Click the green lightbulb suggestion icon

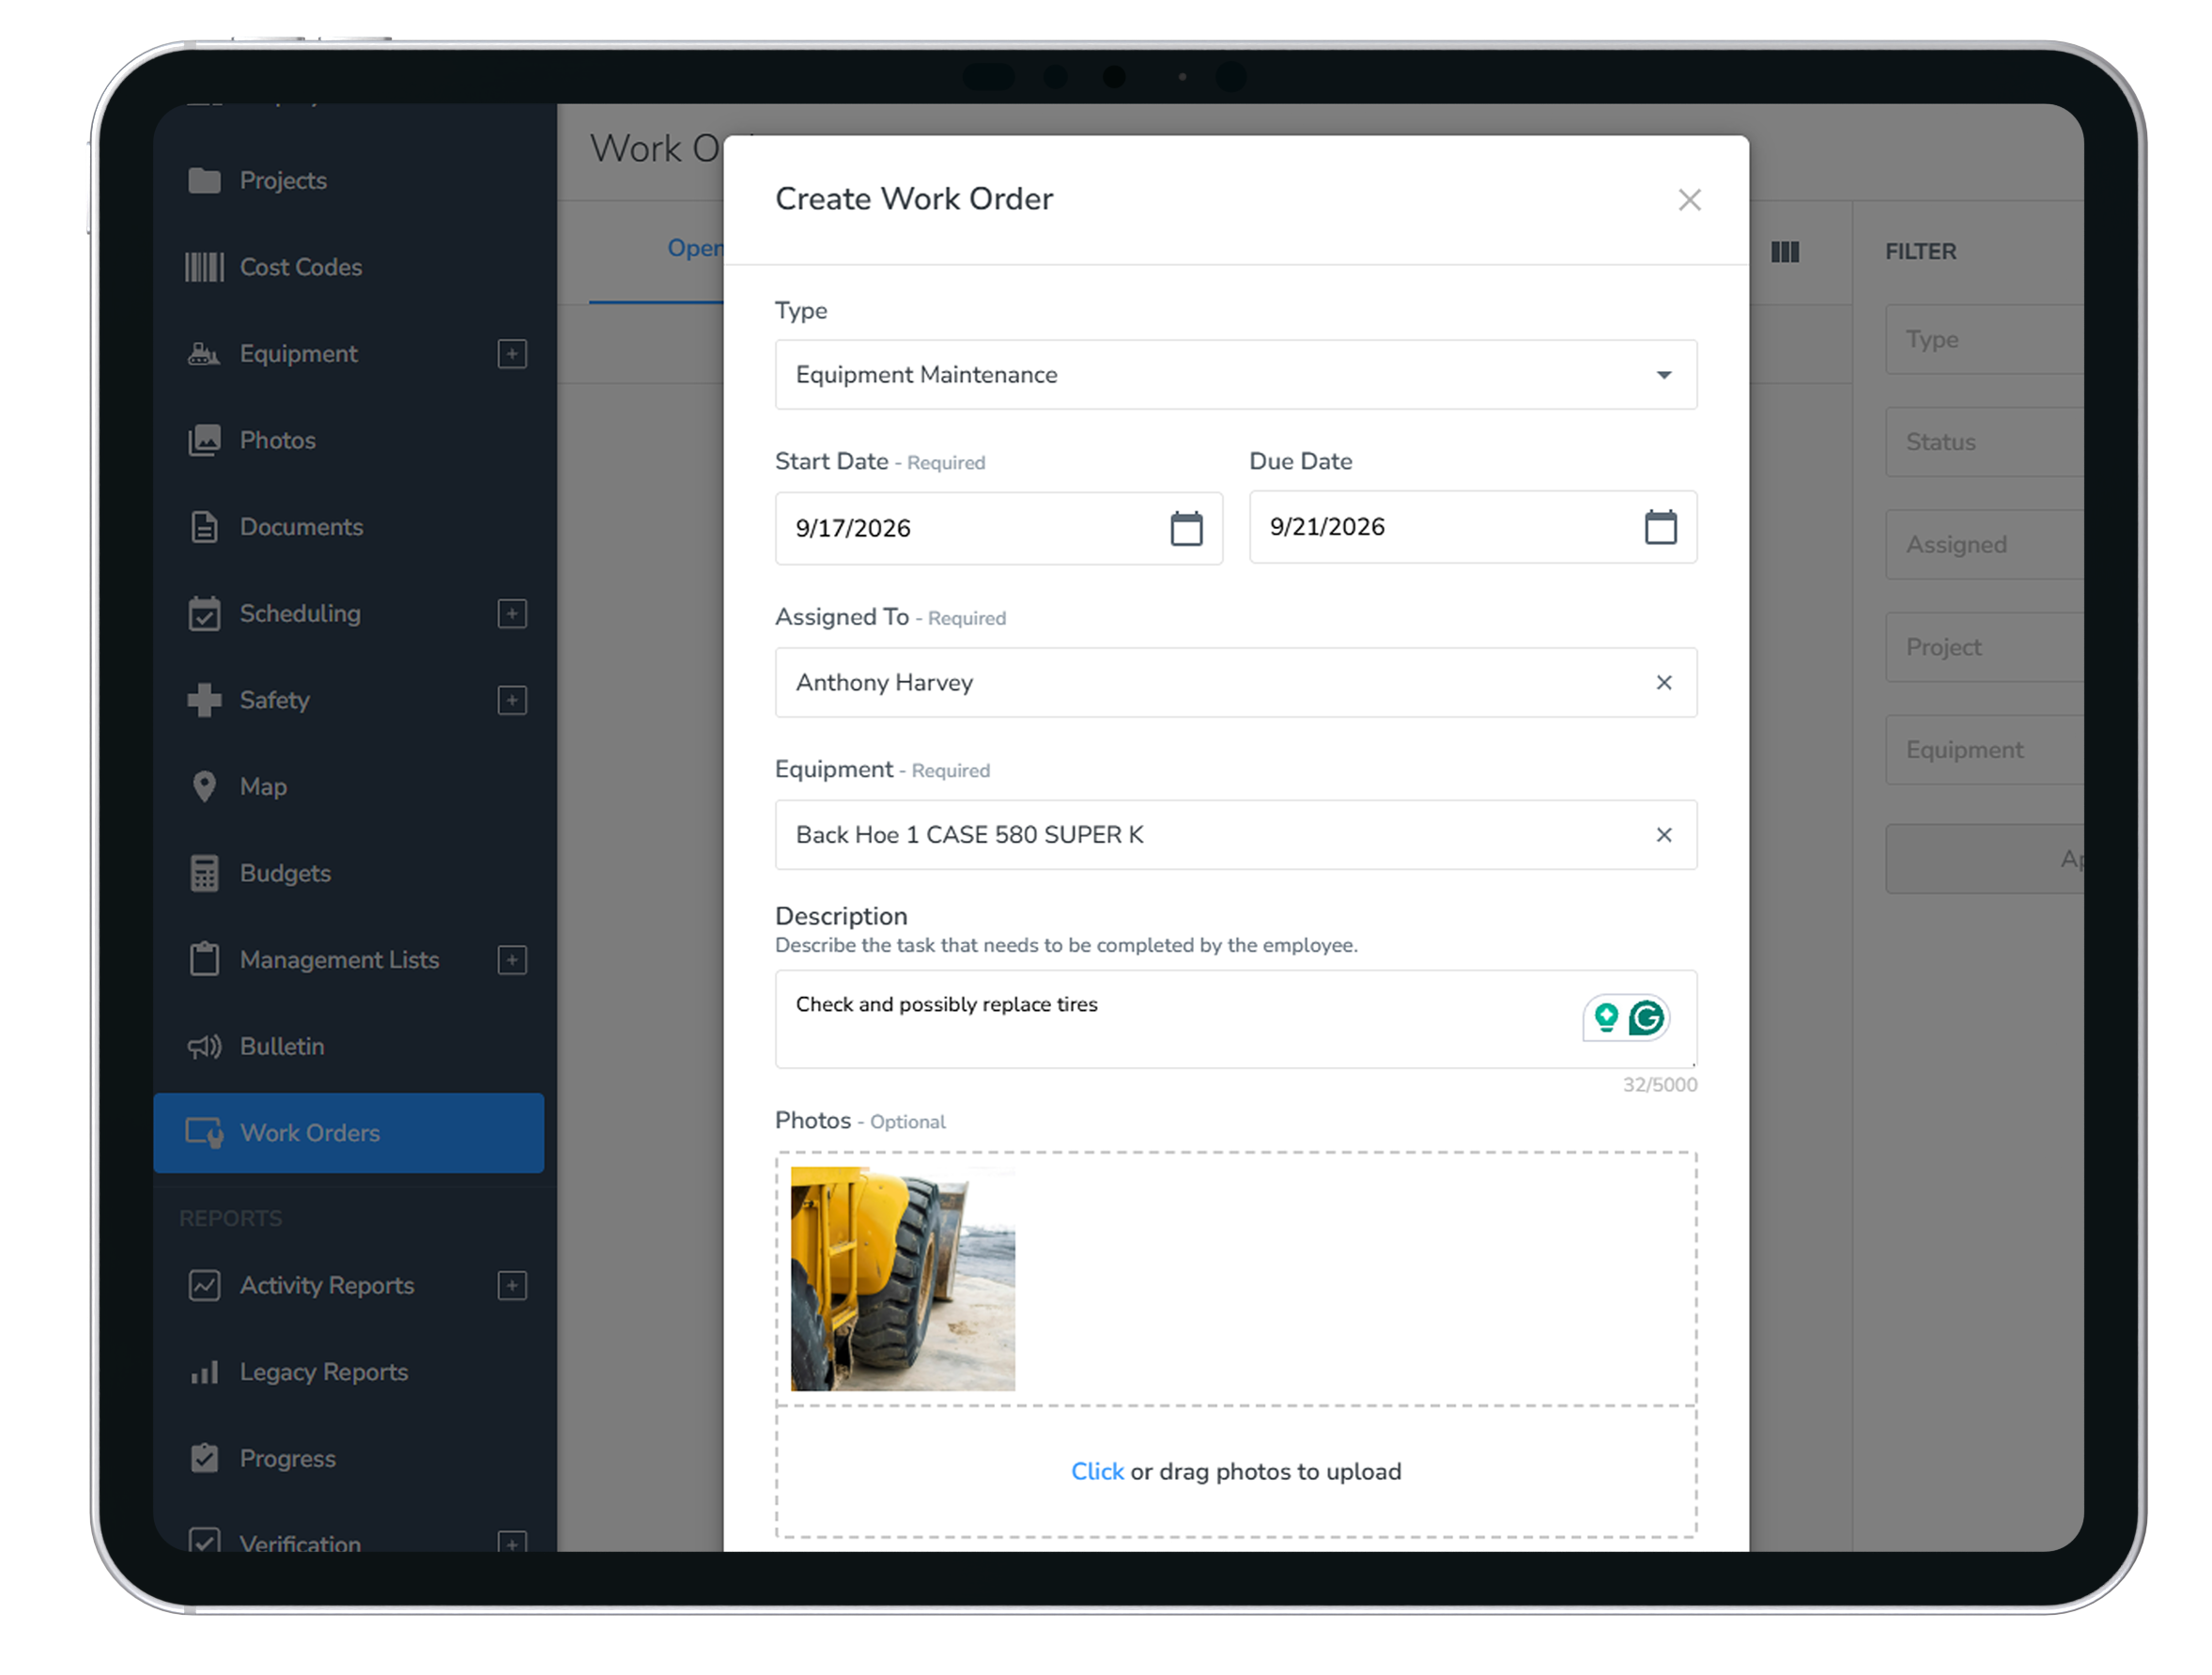tap(1606, 1018)
